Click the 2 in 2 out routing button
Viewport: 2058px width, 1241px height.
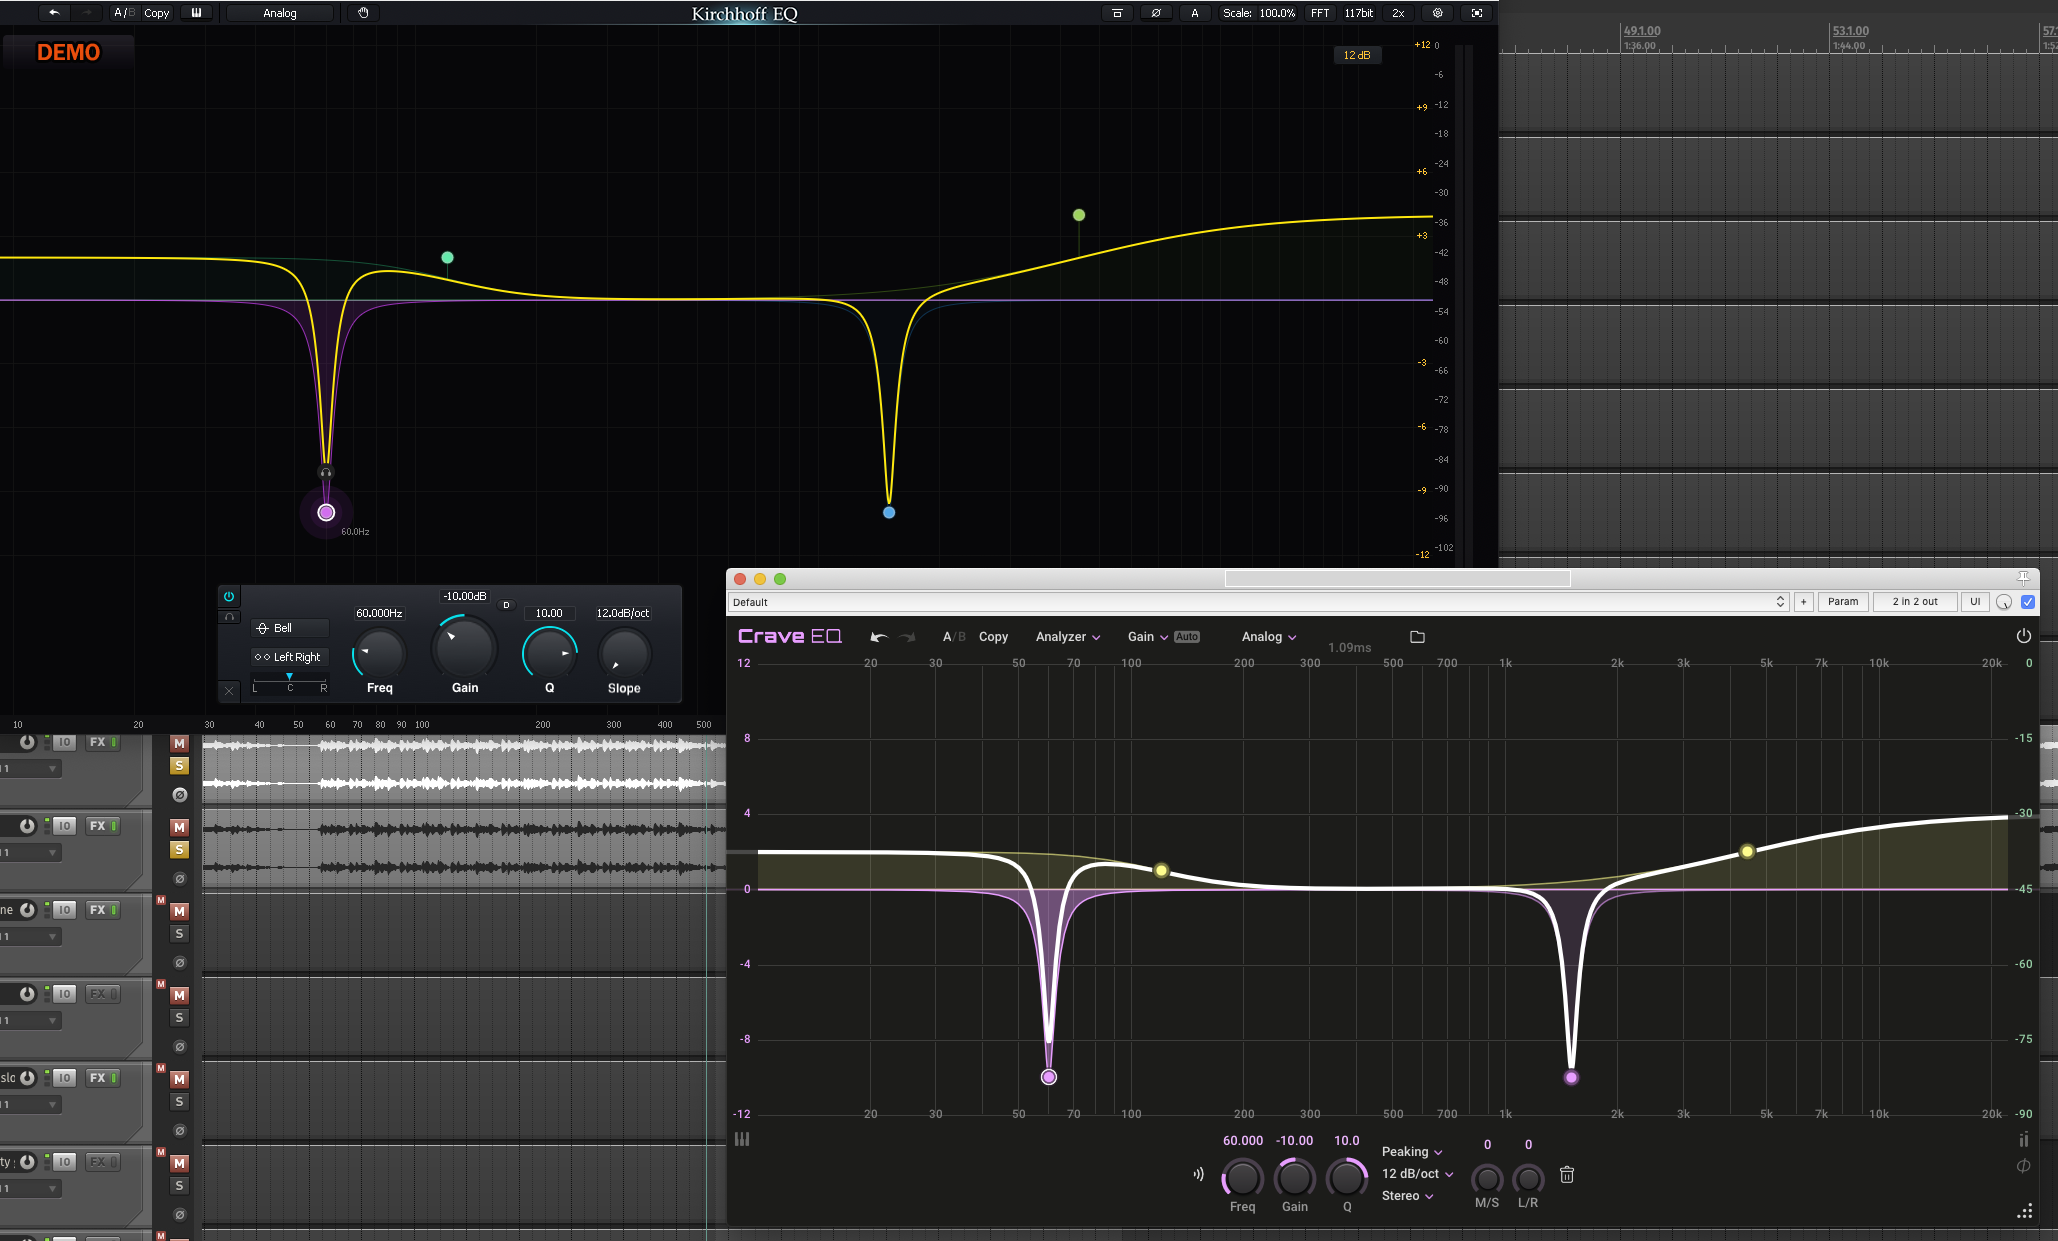1915,602
